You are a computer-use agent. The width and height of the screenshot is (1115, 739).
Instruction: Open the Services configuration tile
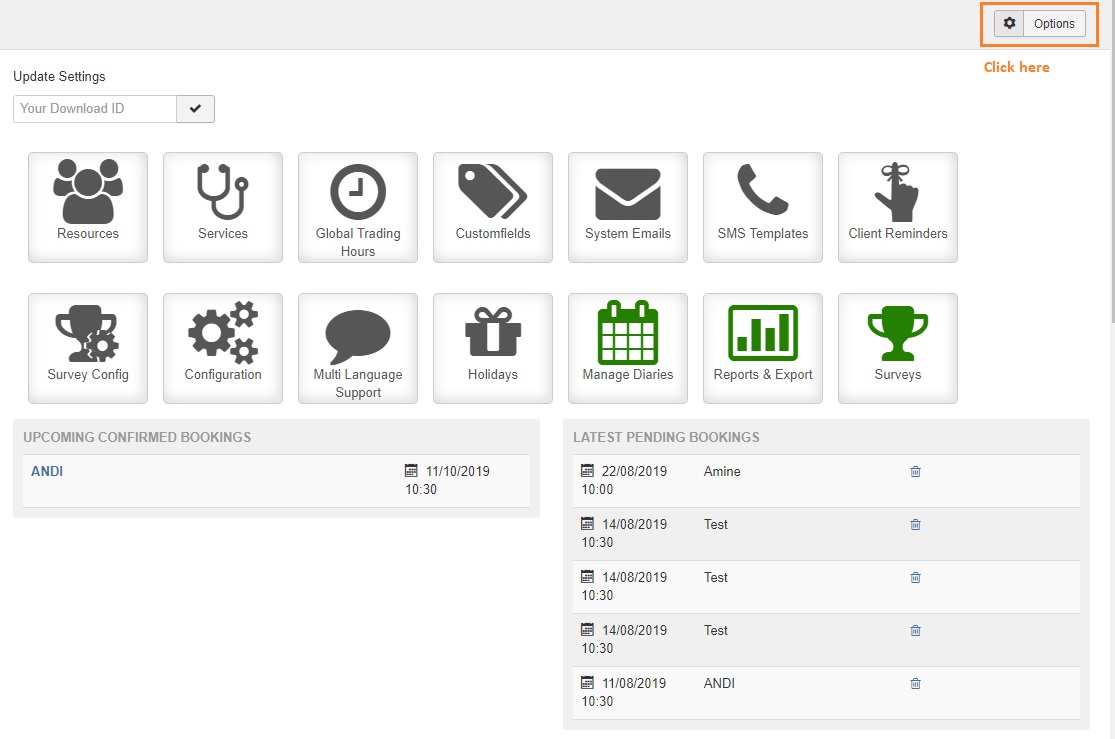(222, 207)
